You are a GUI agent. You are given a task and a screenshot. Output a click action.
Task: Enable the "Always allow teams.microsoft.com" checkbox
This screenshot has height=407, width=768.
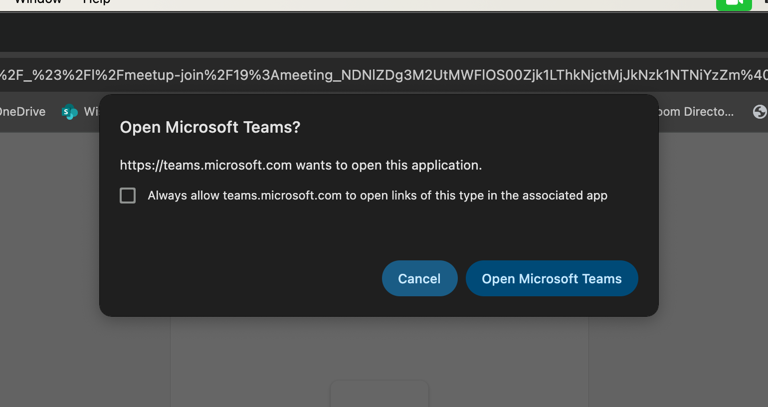coord(128,195)
